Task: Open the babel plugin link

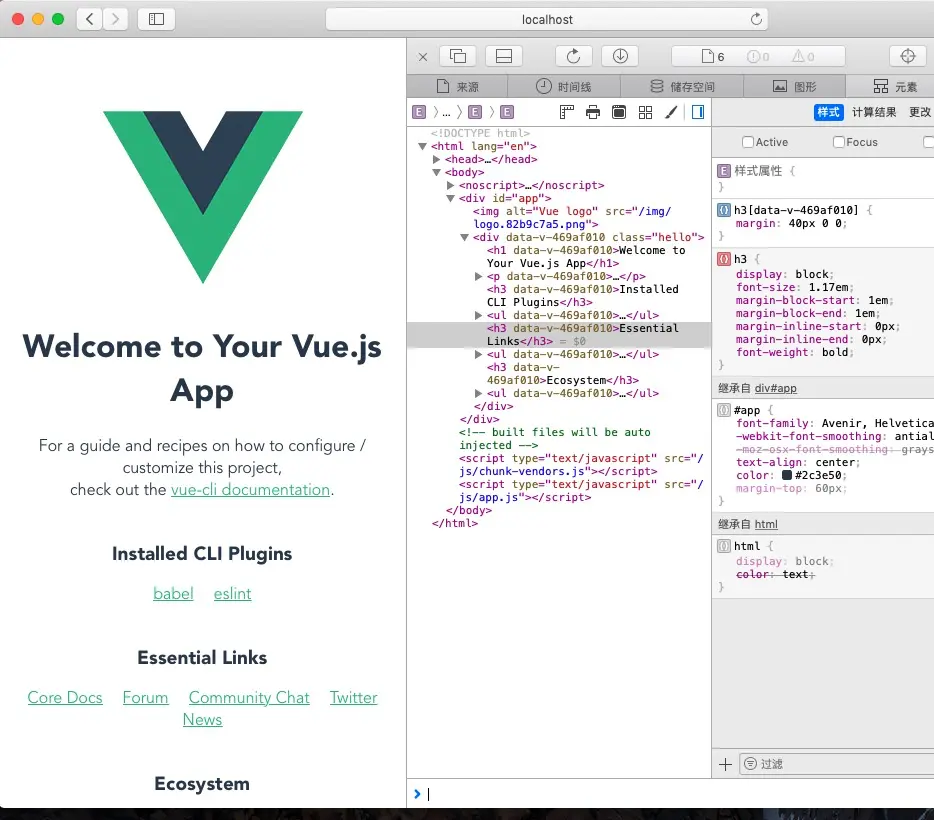Action: [x=173, y=594]
